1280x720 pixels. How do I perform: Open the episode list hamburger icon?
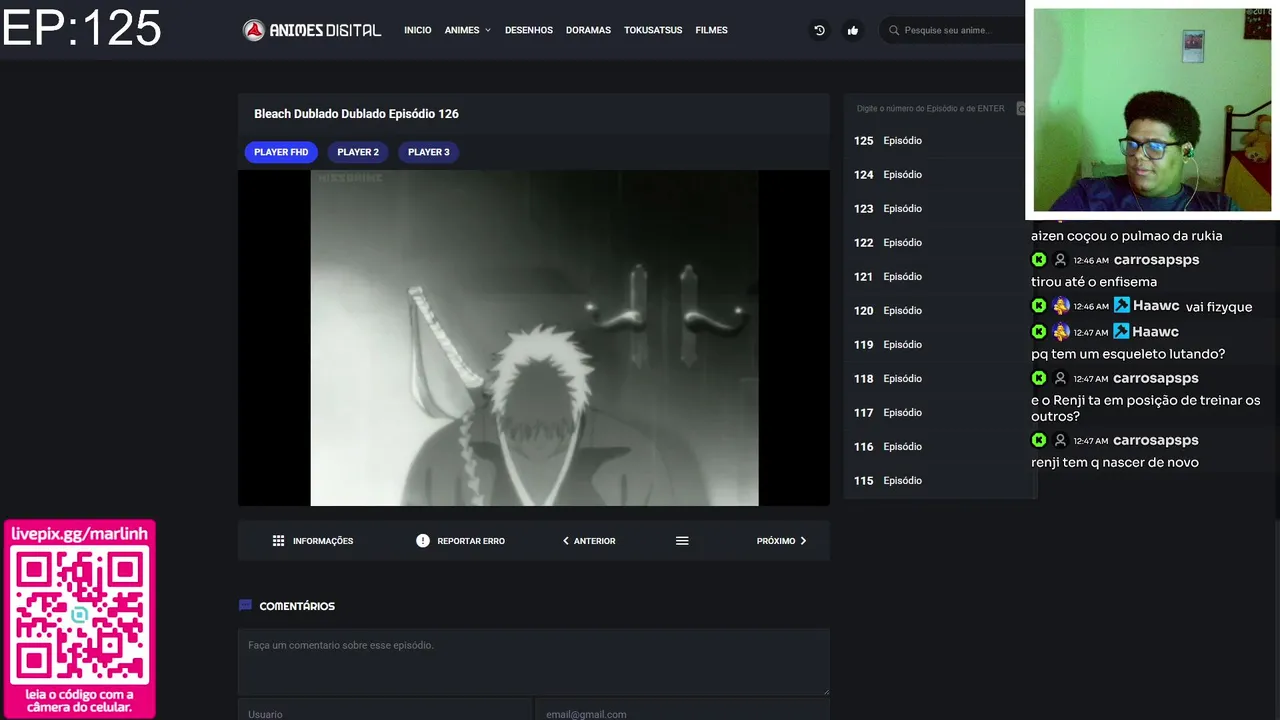[x=682, y=541]
